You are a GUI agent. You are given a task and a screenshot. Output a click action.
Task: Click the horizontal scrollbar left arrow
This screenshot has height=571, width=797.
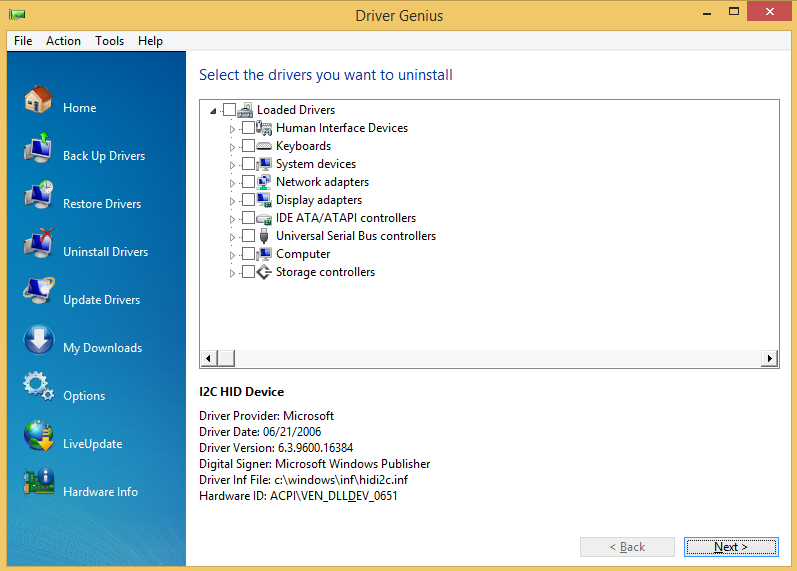point(208,358)
